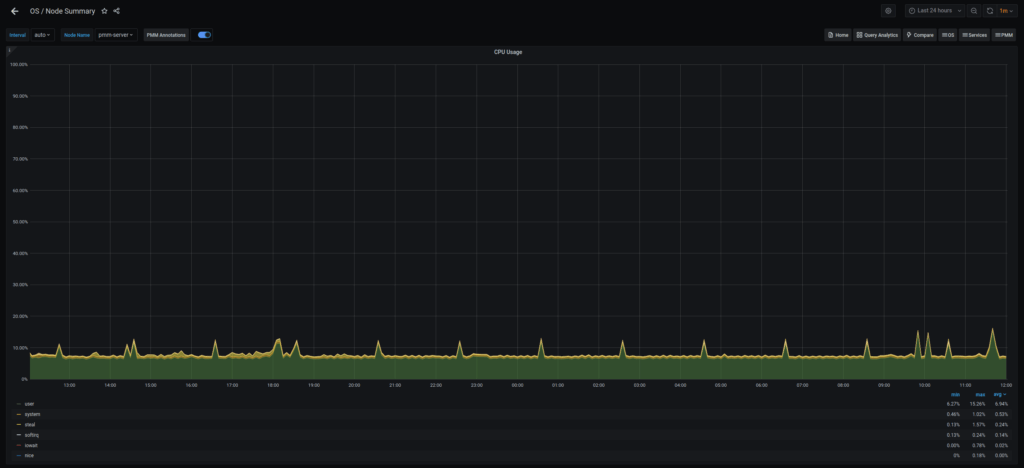This screenshot has height=468, width=1024.
Task: Open the CPU Usage panel title menu
Action: 507,52
